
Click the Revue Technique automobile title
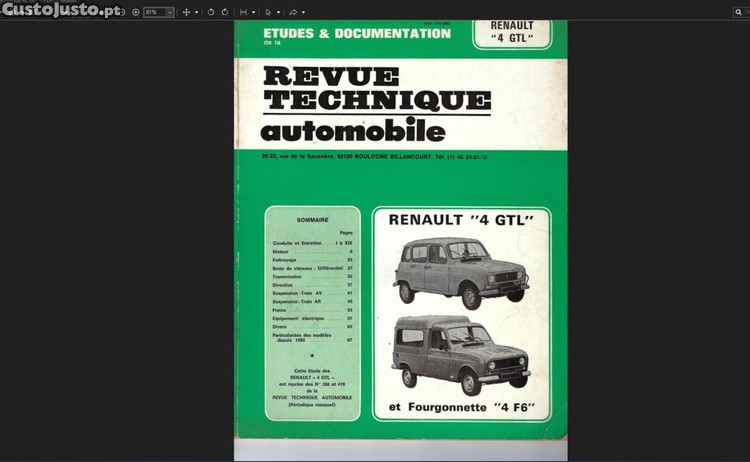pos(376,105)
